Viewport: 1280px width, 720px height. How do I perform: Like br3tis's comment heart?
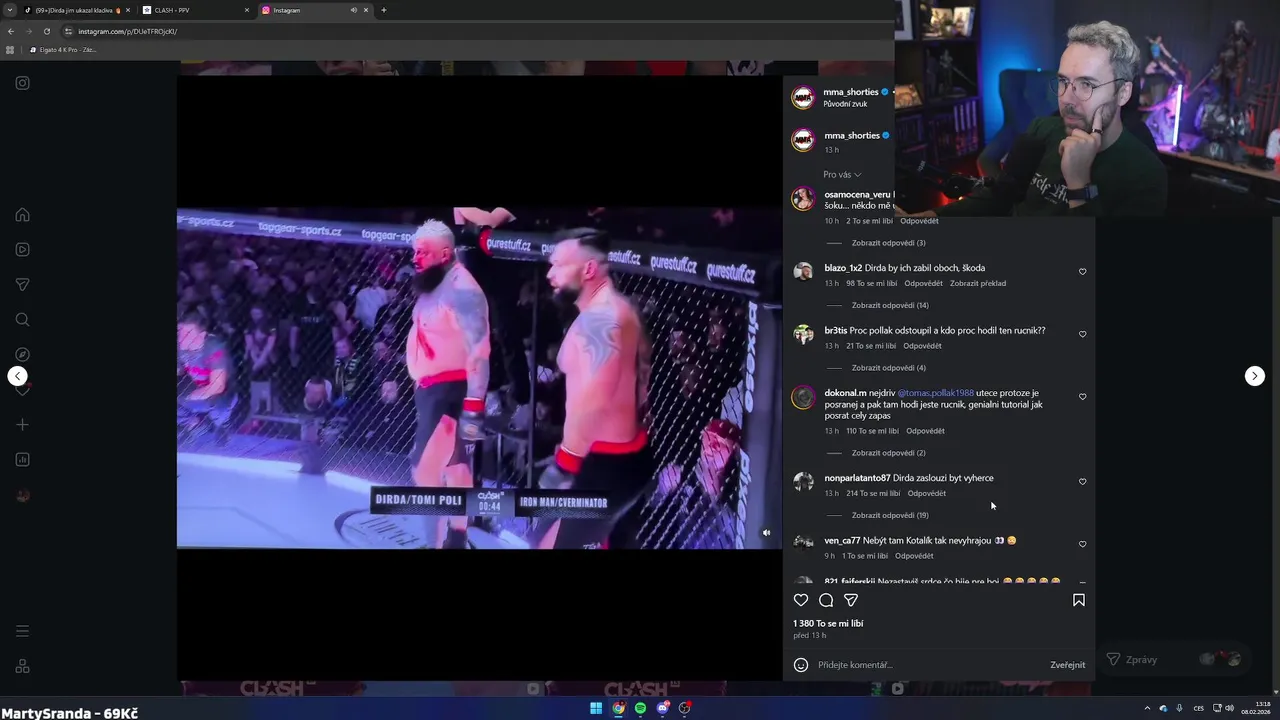click(x=1082, y=334)
